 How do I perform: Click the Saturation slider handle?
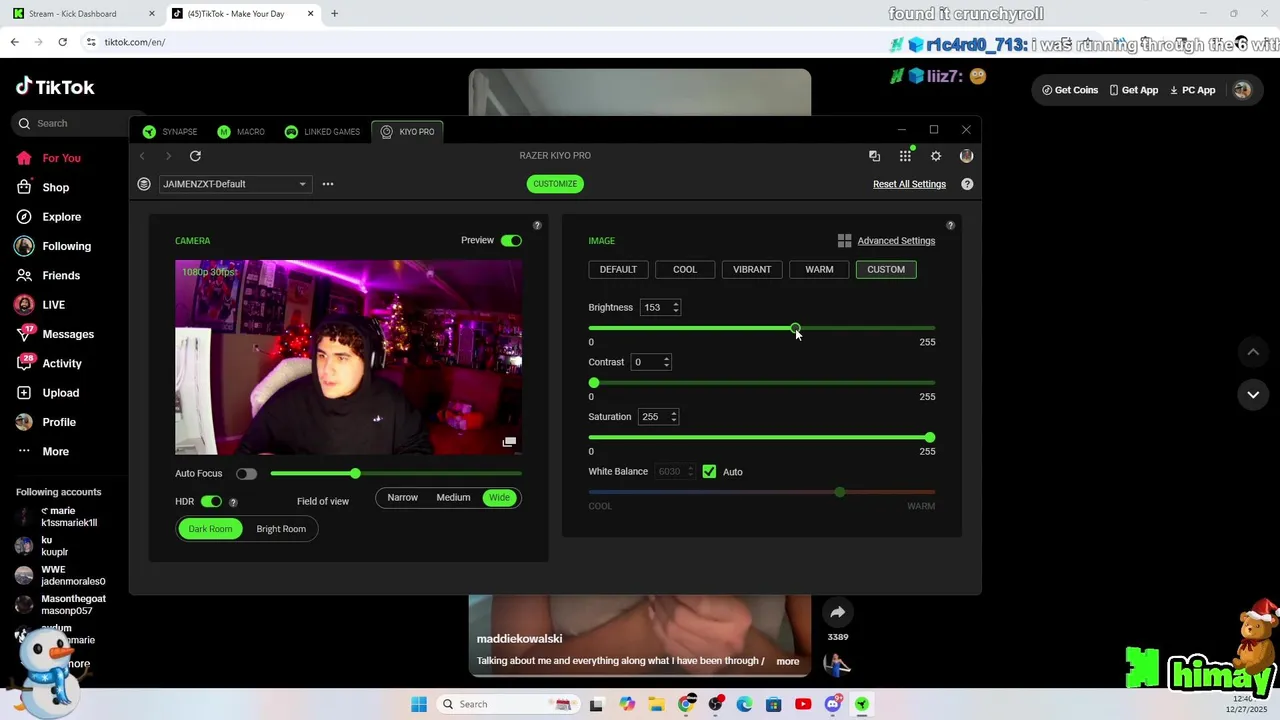click(x=930, y=438)
